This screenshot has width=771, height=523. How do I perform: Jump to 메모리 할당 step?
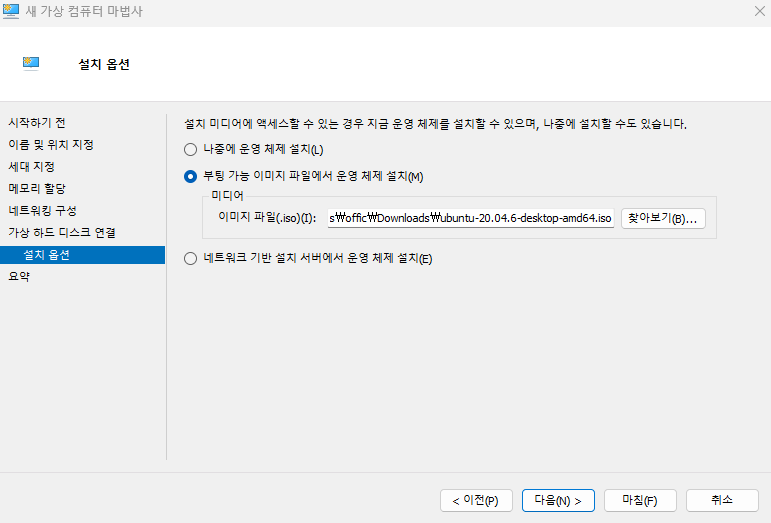[x=37, y=189]
